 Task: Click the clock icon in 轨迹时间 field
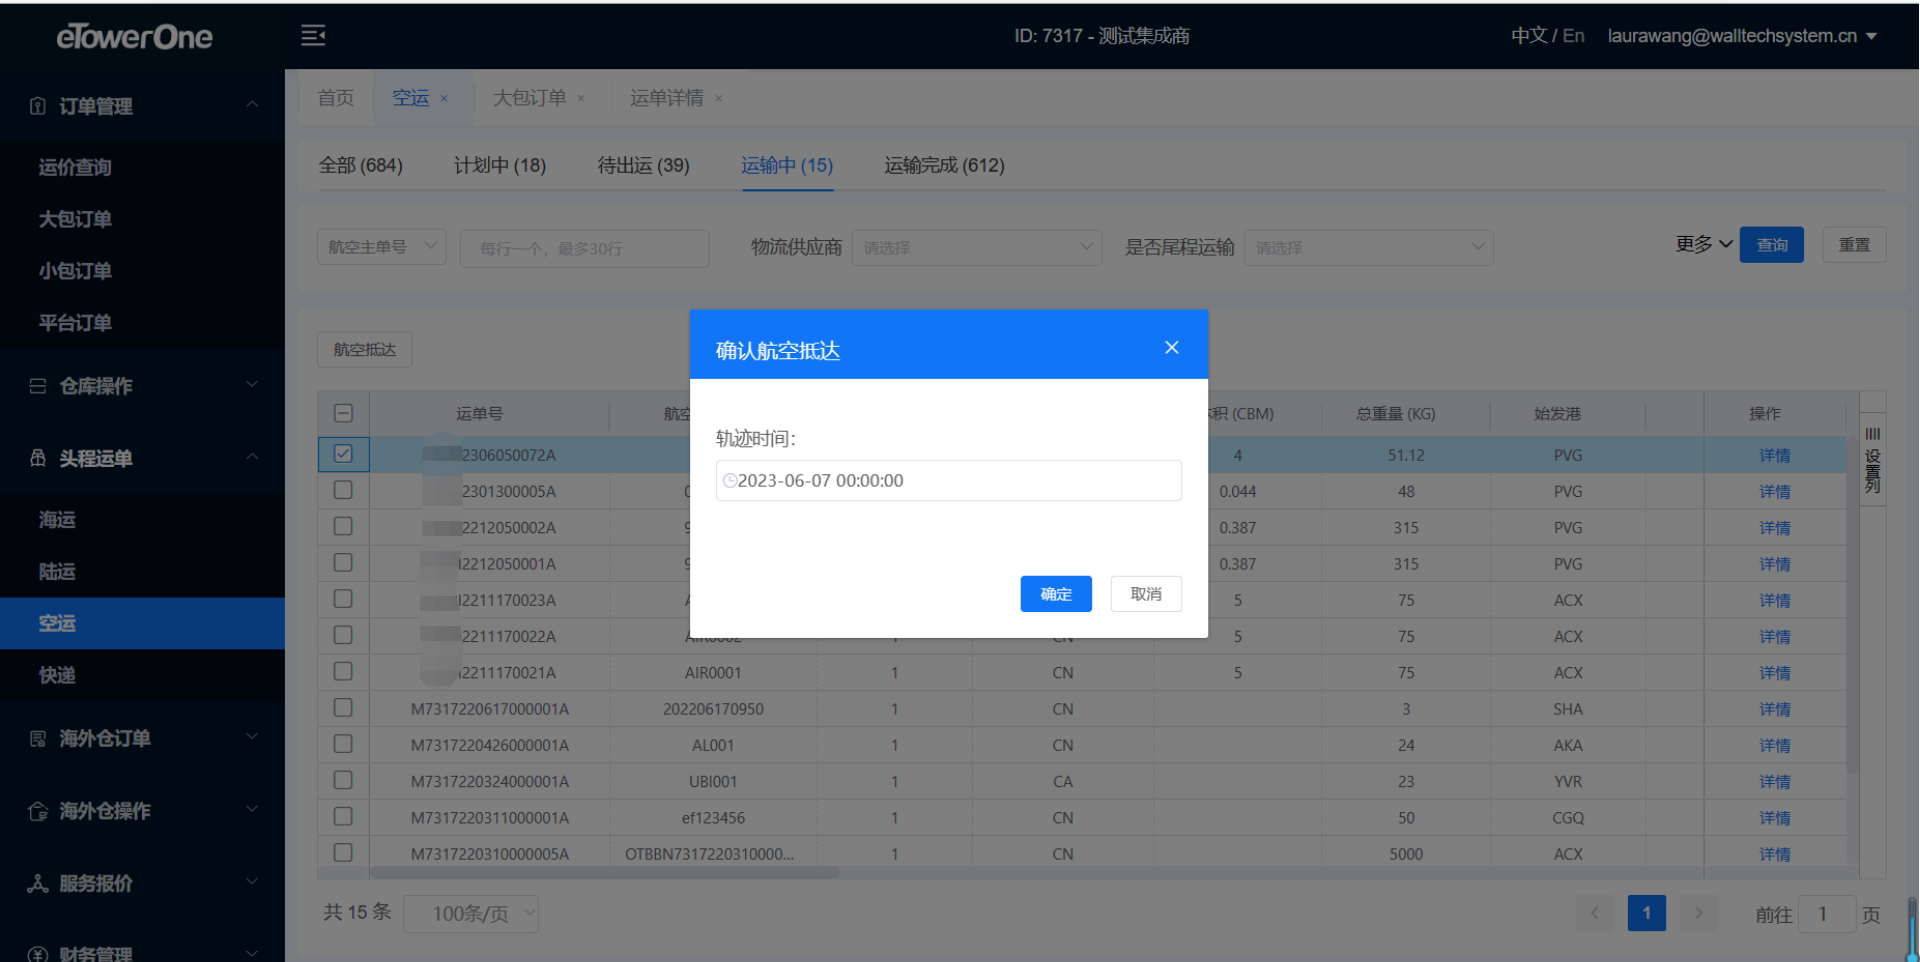[730, 481]
